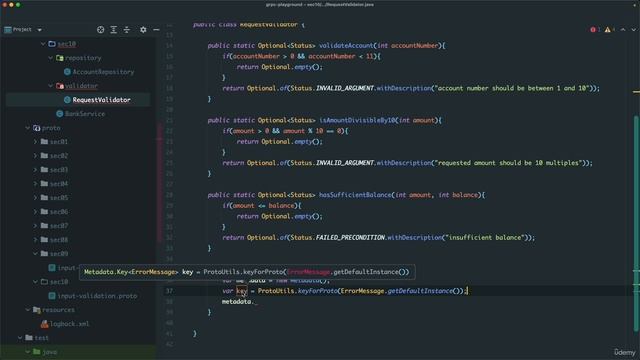This screenshot has height=360, width=640.
Task: Click the Project view icon in panel header
Action: point(8,29)
